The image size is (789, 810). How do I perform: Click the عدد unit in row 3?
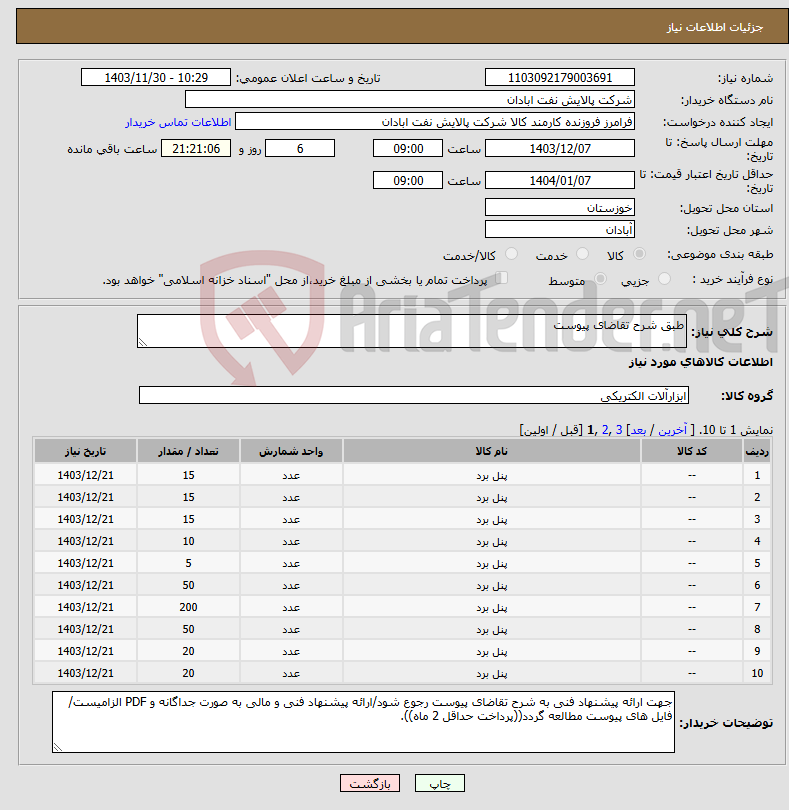(x=291, y=520)
